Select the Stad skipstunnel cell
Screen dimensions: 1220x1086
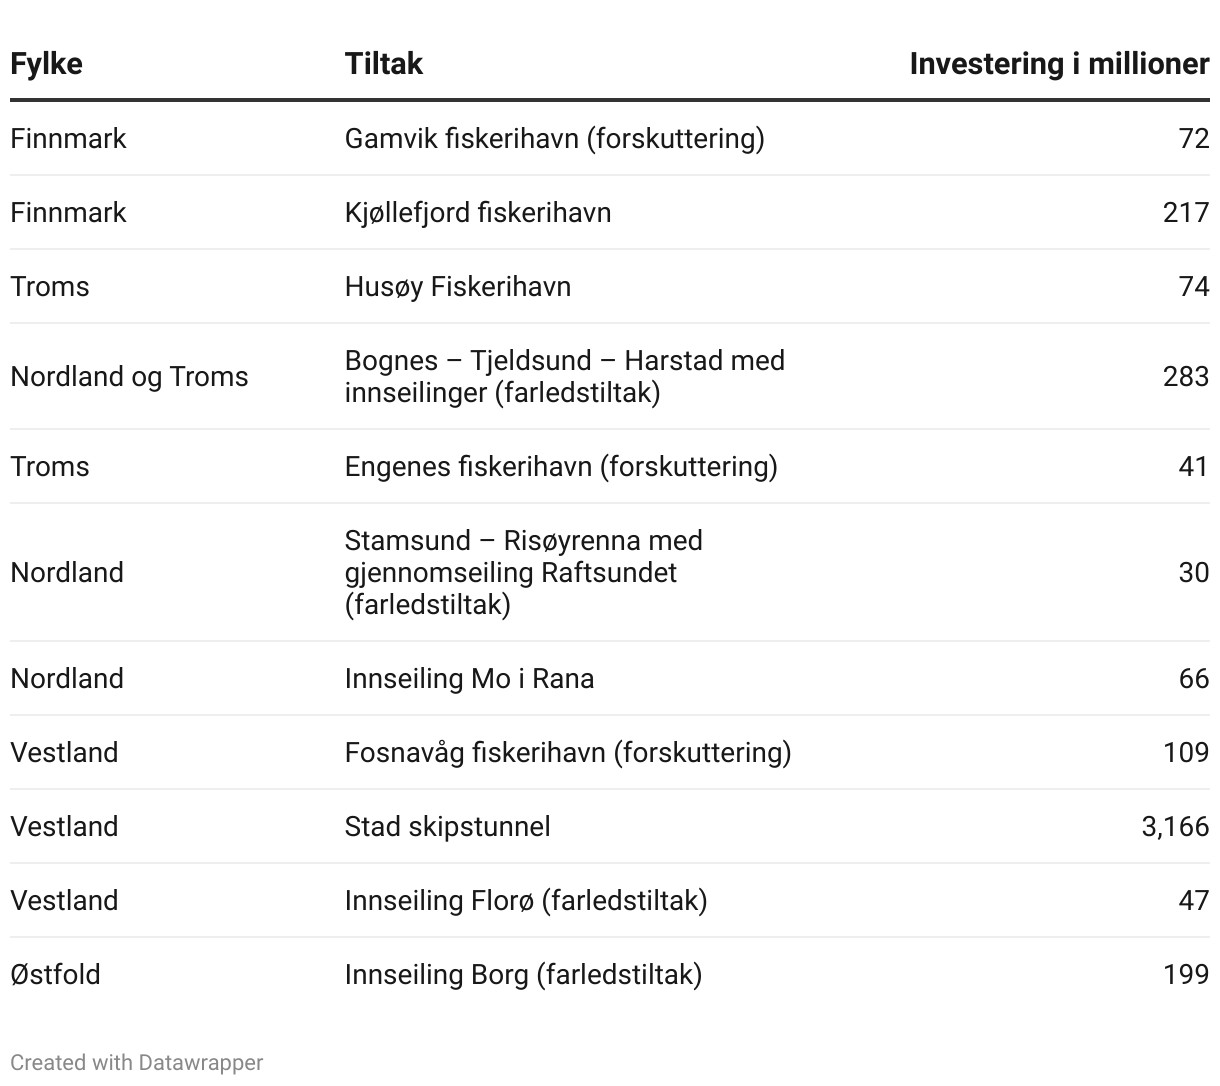tap(447, 826)
